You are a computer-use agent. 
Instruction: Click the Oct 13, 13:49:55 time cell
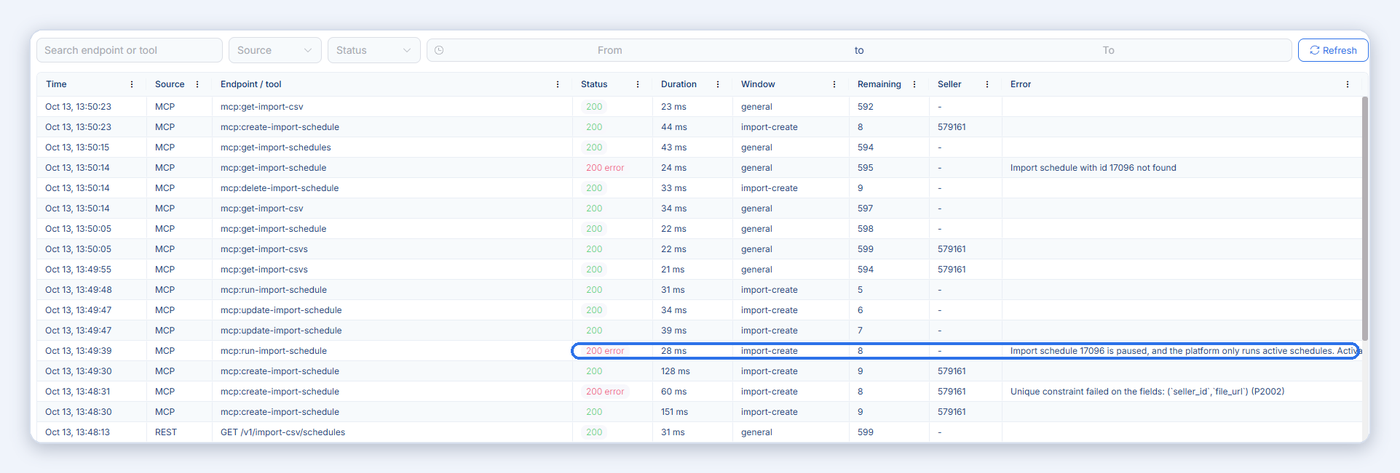[x=78, y=270]
